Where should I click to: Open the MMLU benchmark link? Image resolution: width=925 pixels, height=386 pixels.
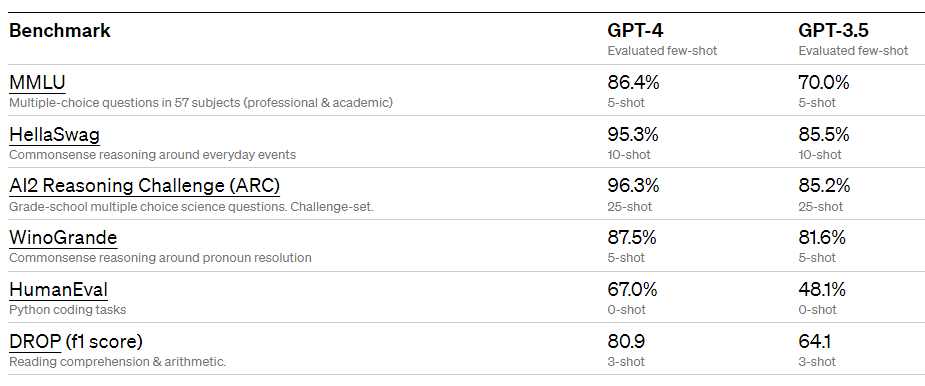pyautogui.click(x=37, y=83)
